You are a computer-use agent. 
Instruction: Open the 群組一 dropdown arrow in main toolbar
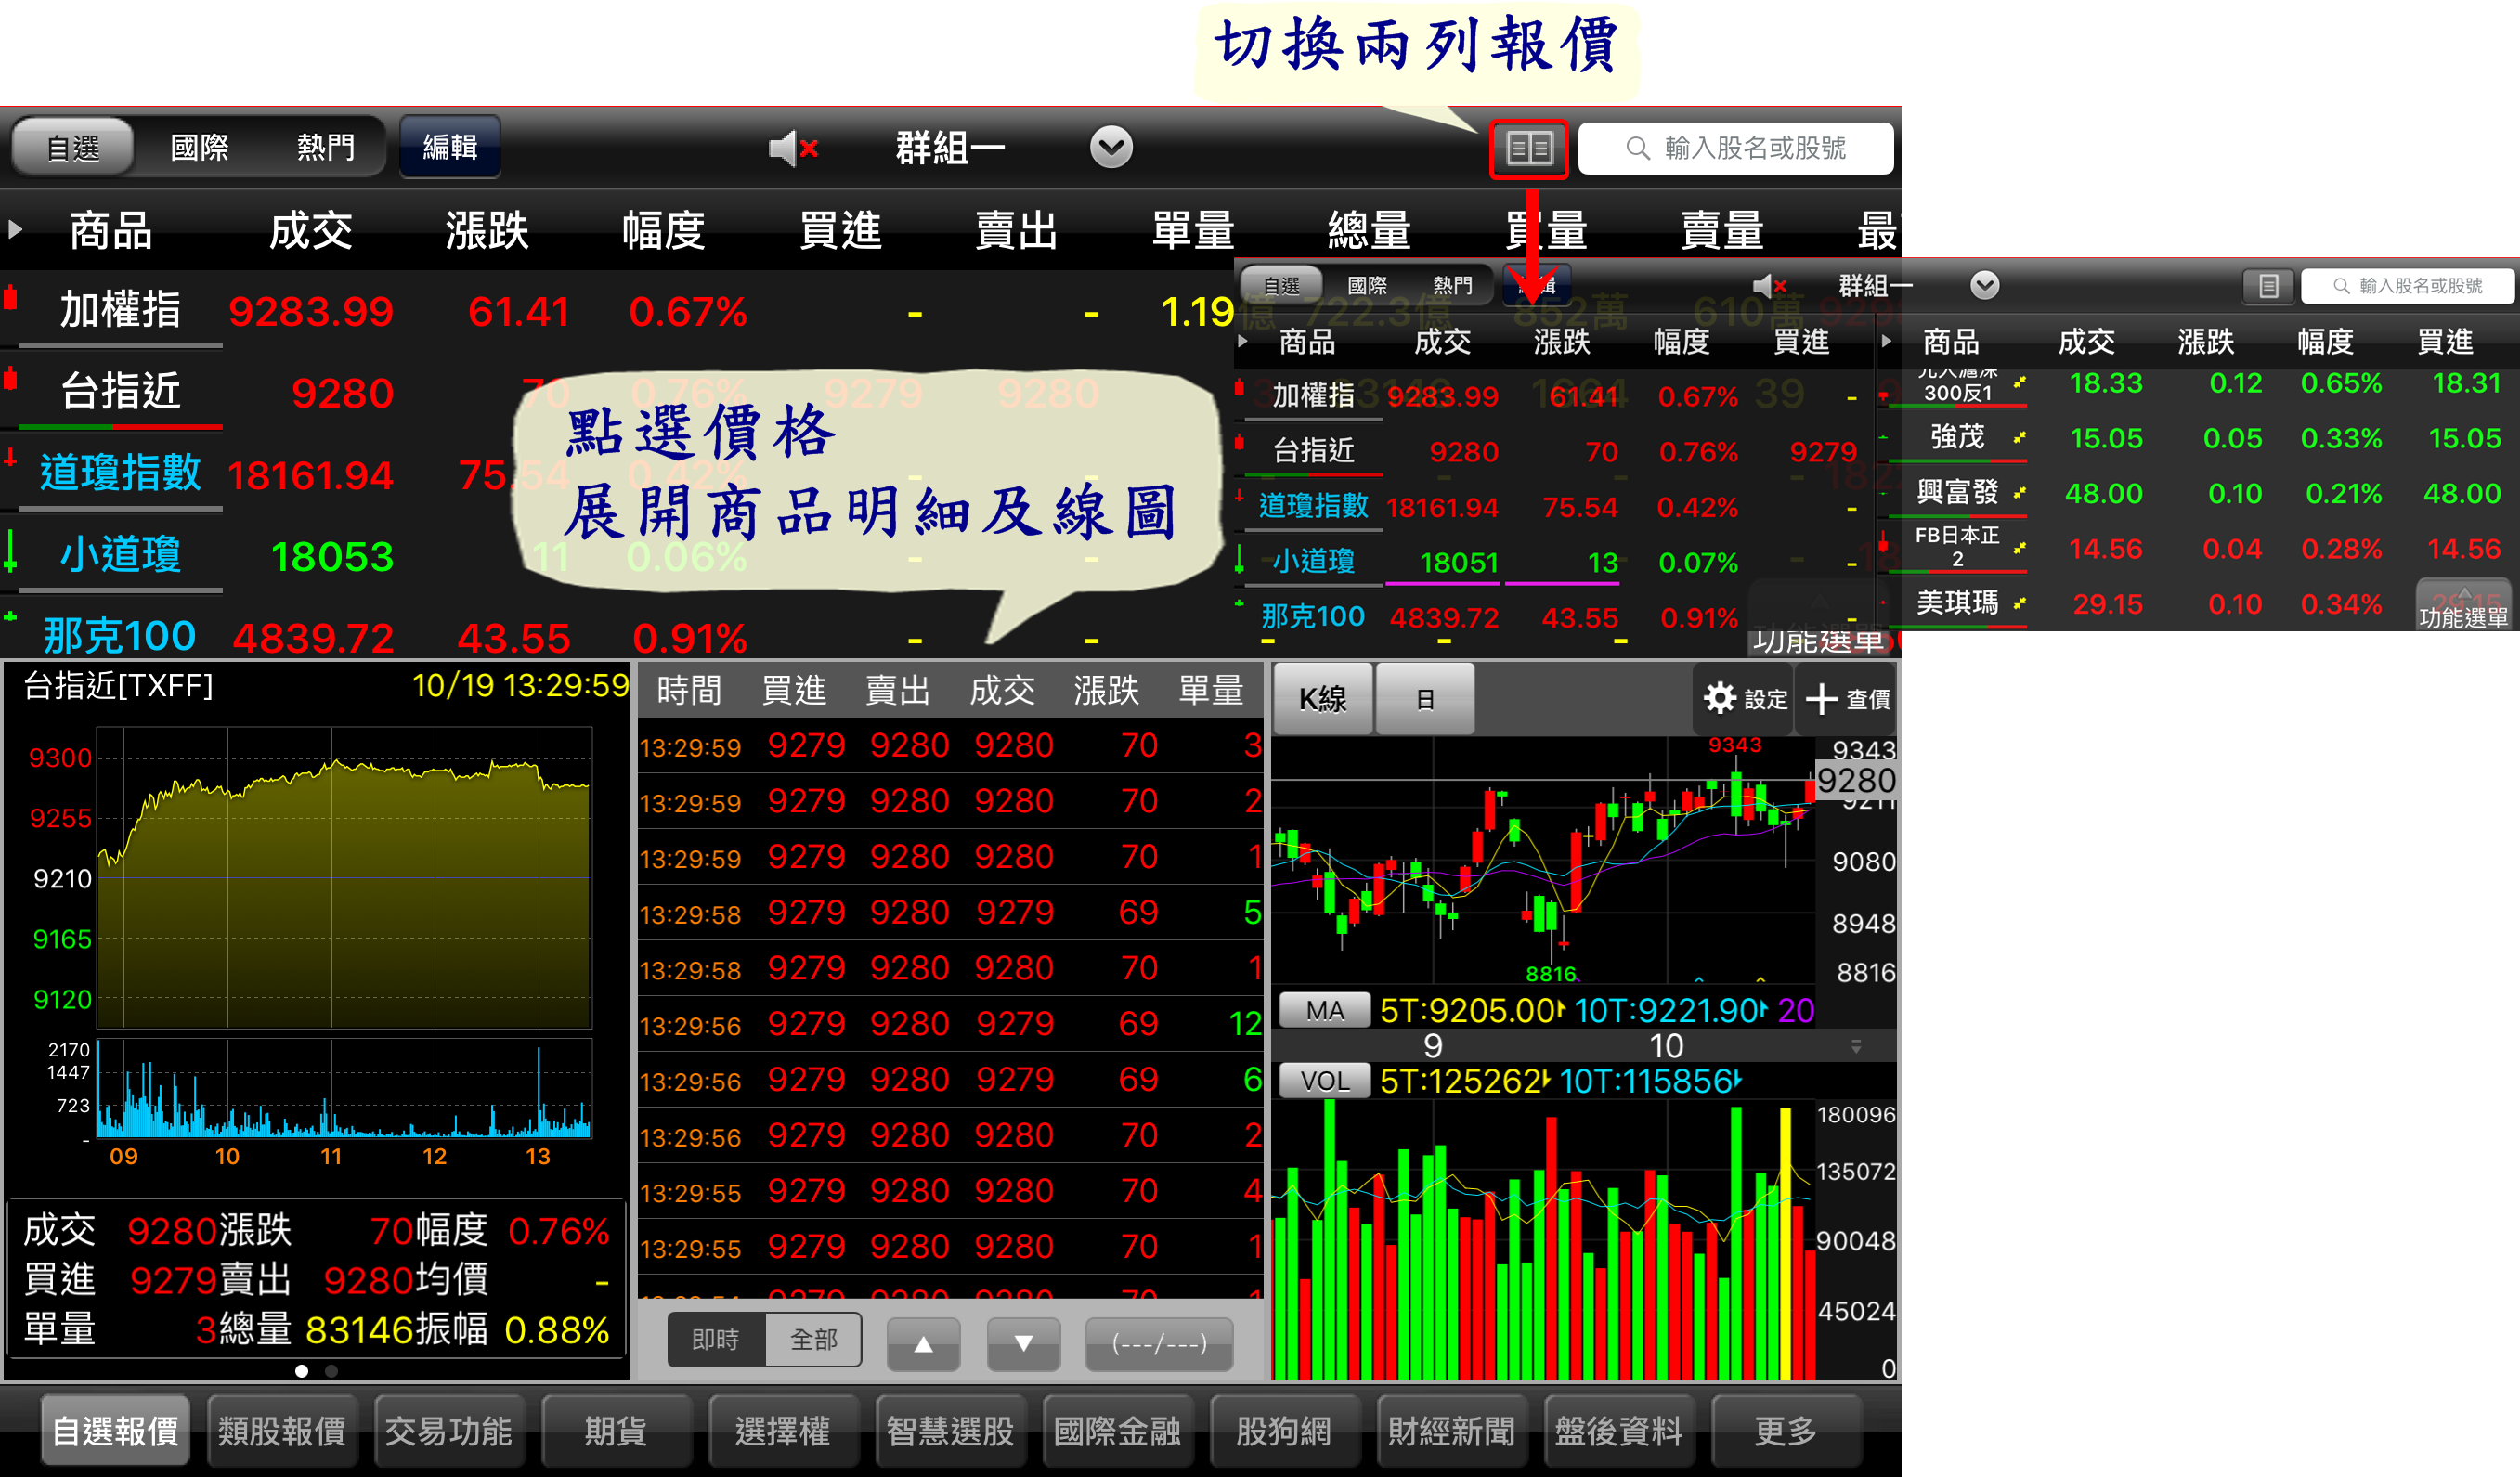coord(1111,148)
